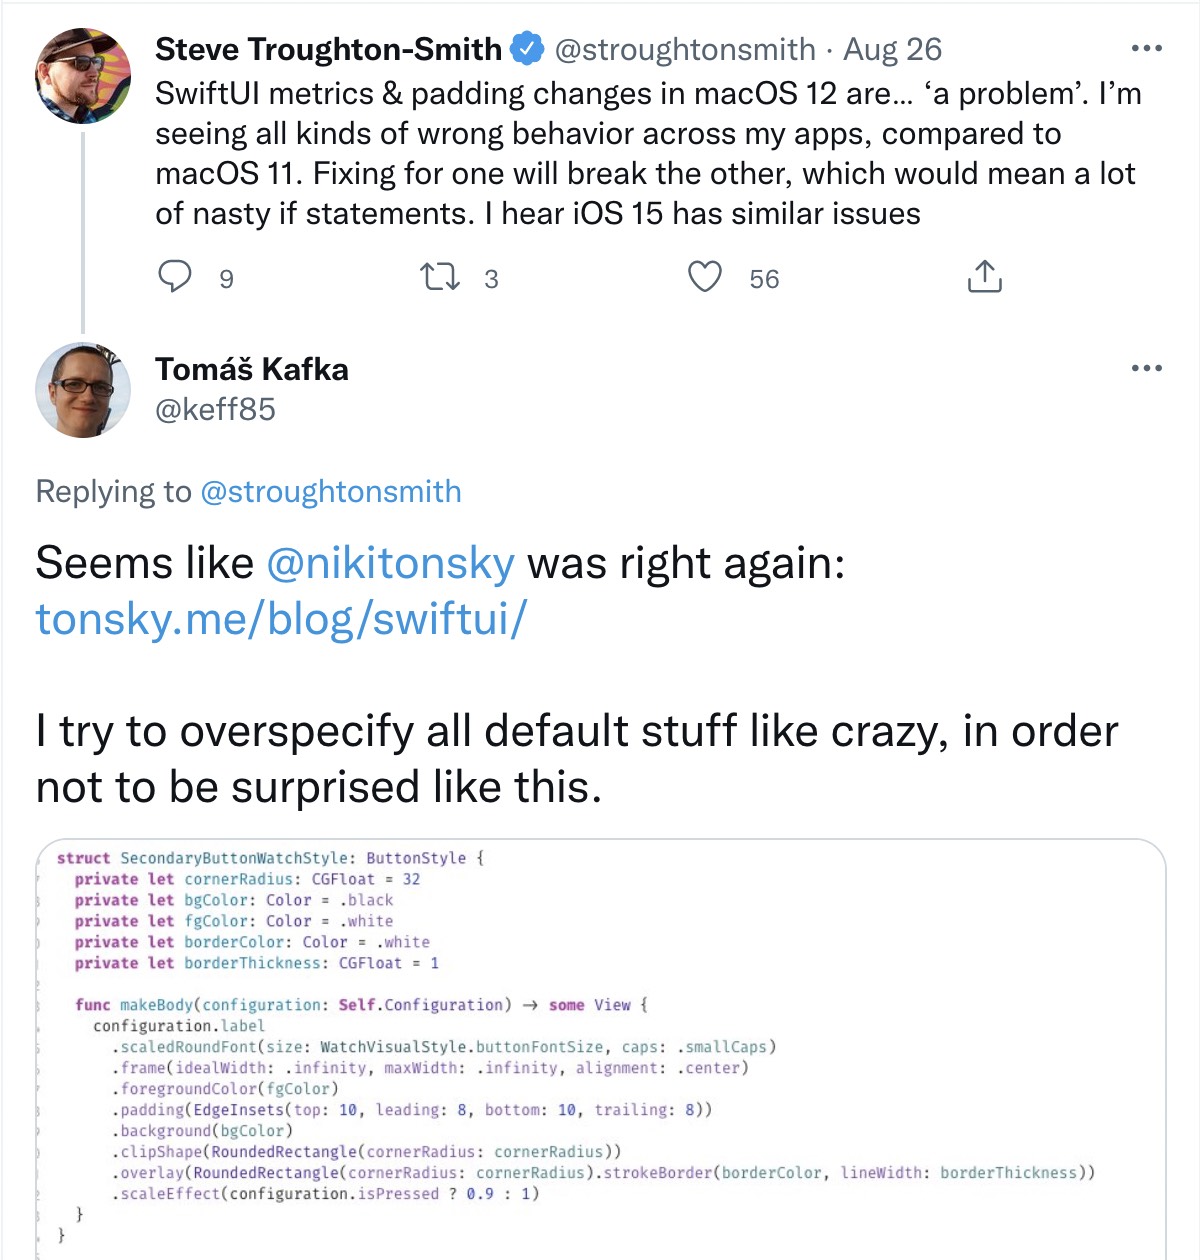Open the attached Swift code screenshot

600,1048
